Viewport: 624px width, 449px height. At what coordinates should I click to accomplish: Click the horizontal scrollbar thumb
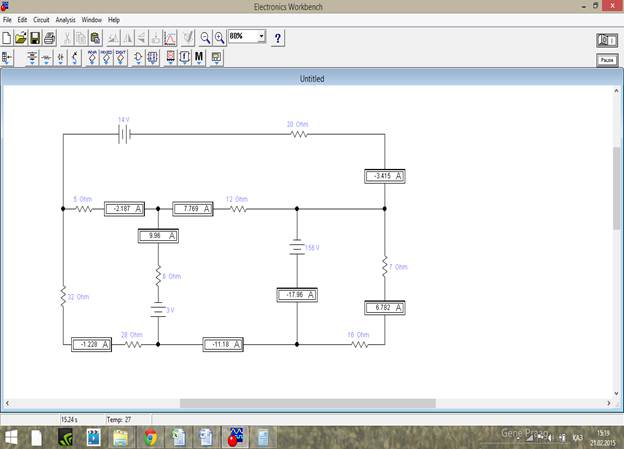click(x=308, y=403)
